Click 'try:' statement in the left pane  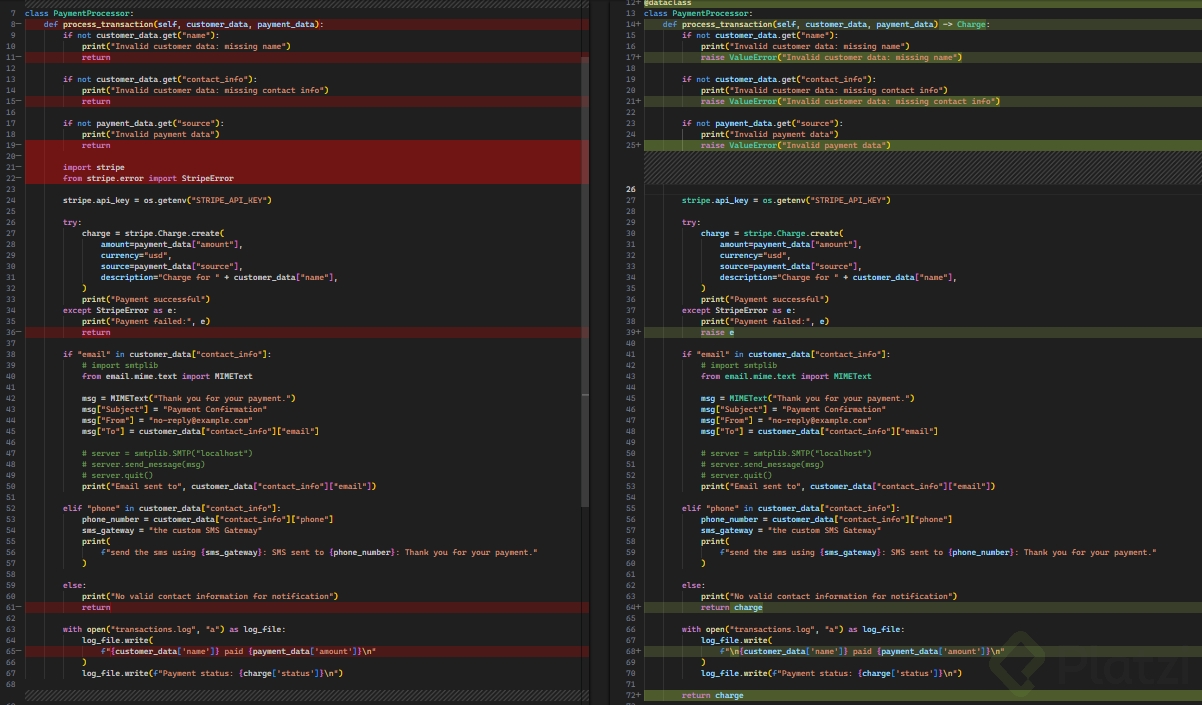click(x=72, y=222)
